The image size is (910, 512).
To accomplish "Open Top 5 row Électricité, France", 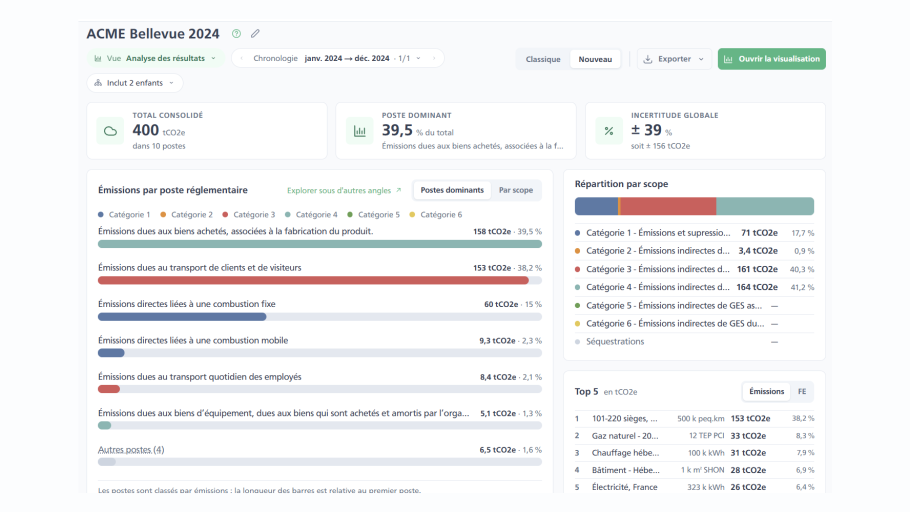I will click(694, 487).
